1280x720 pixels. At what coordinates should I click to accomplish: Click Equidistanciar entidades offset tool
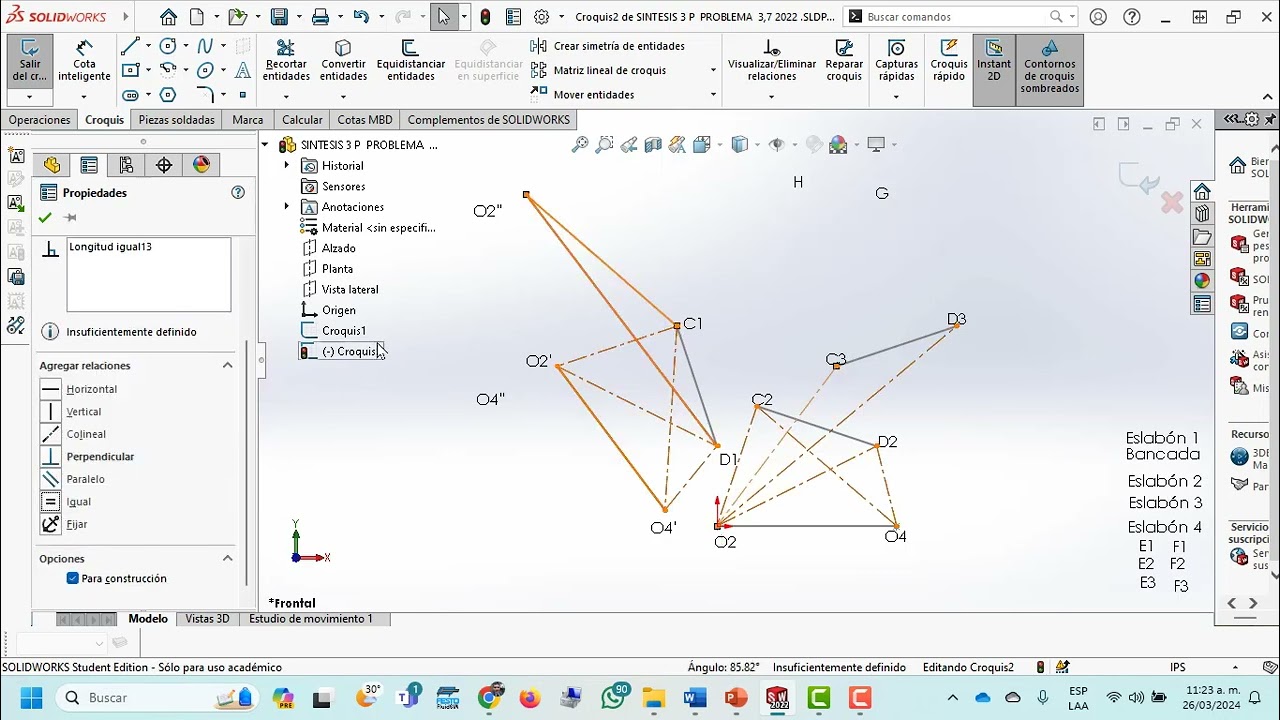(410, 61)
